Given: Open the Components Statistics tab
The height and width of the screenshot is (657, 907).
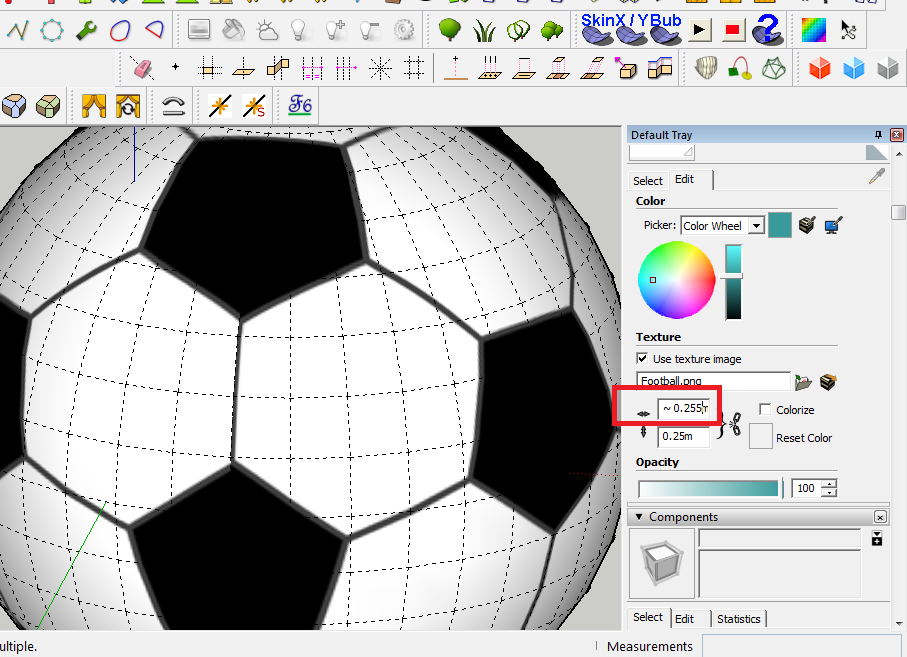Looking at the screenshot, I should pos(739,619).
